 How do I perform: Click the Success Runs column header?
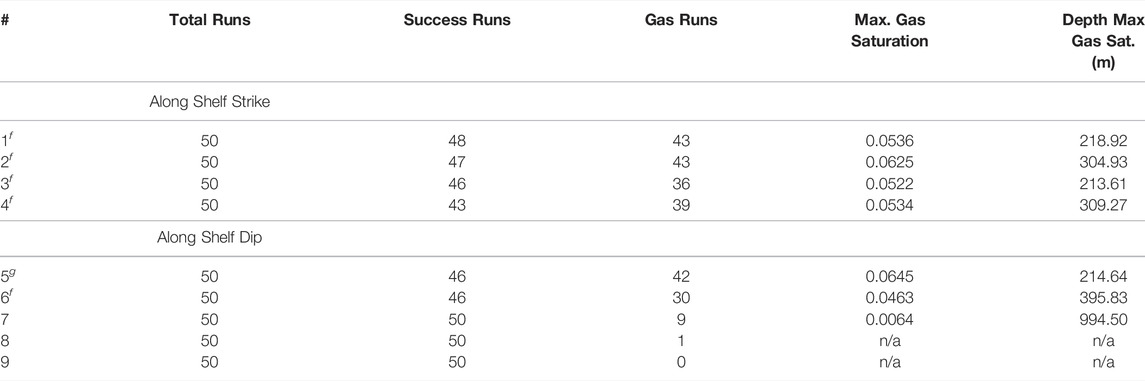[457, 20]
